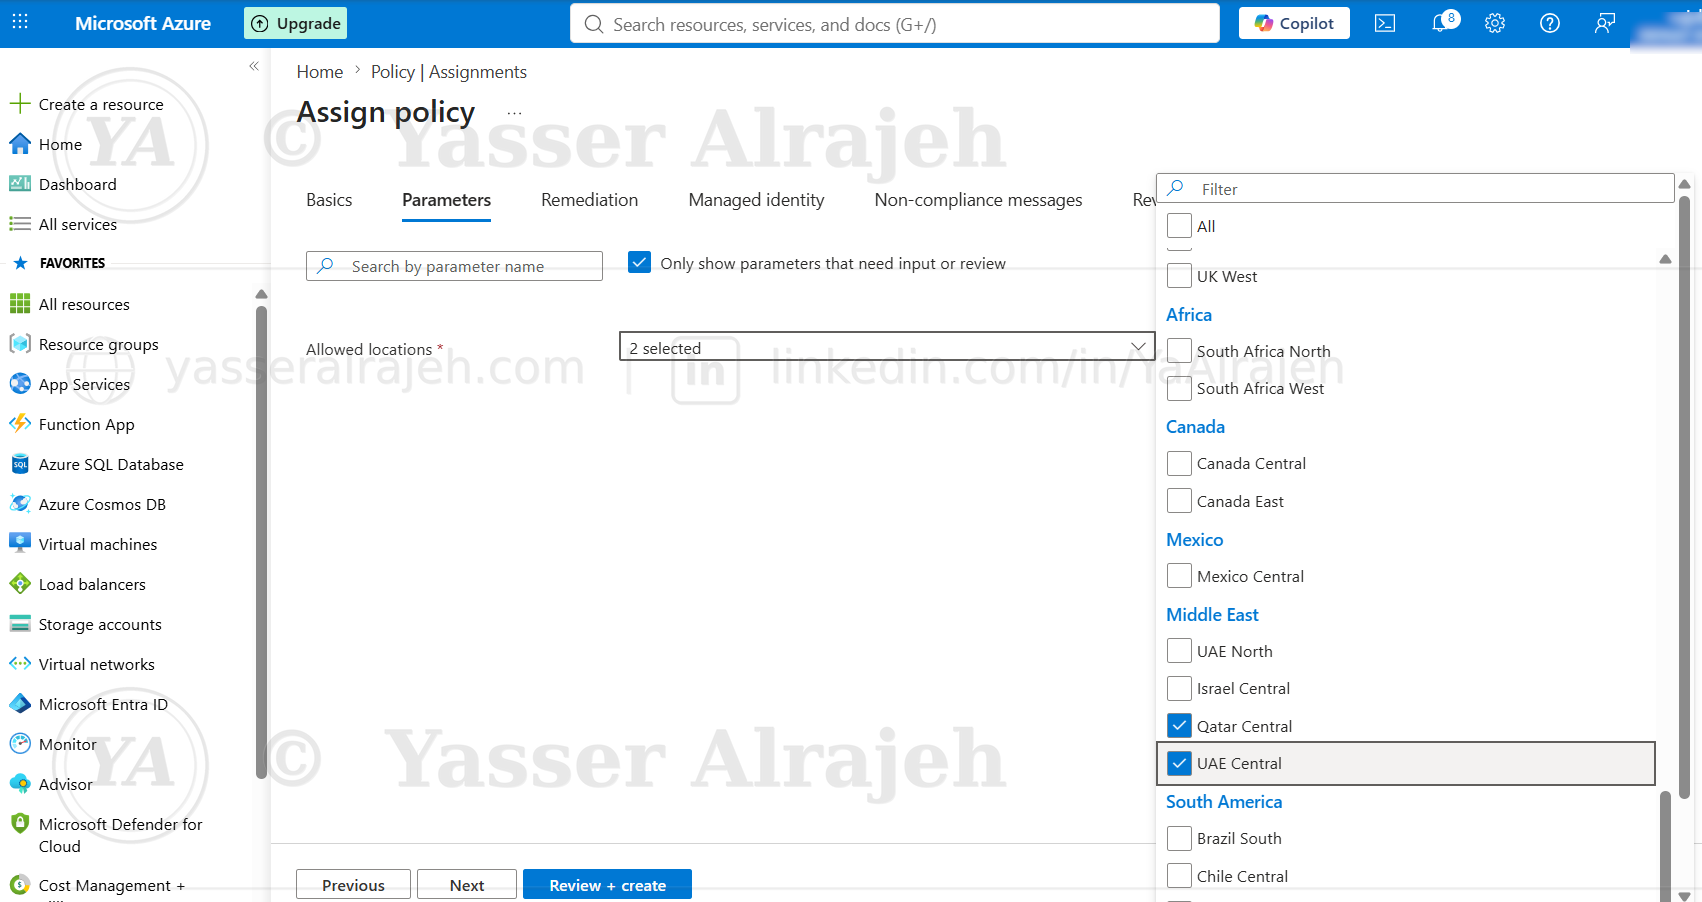Open Copilot from the top bar
The height and width of the screenshot is (902, 1702).
1294,23
